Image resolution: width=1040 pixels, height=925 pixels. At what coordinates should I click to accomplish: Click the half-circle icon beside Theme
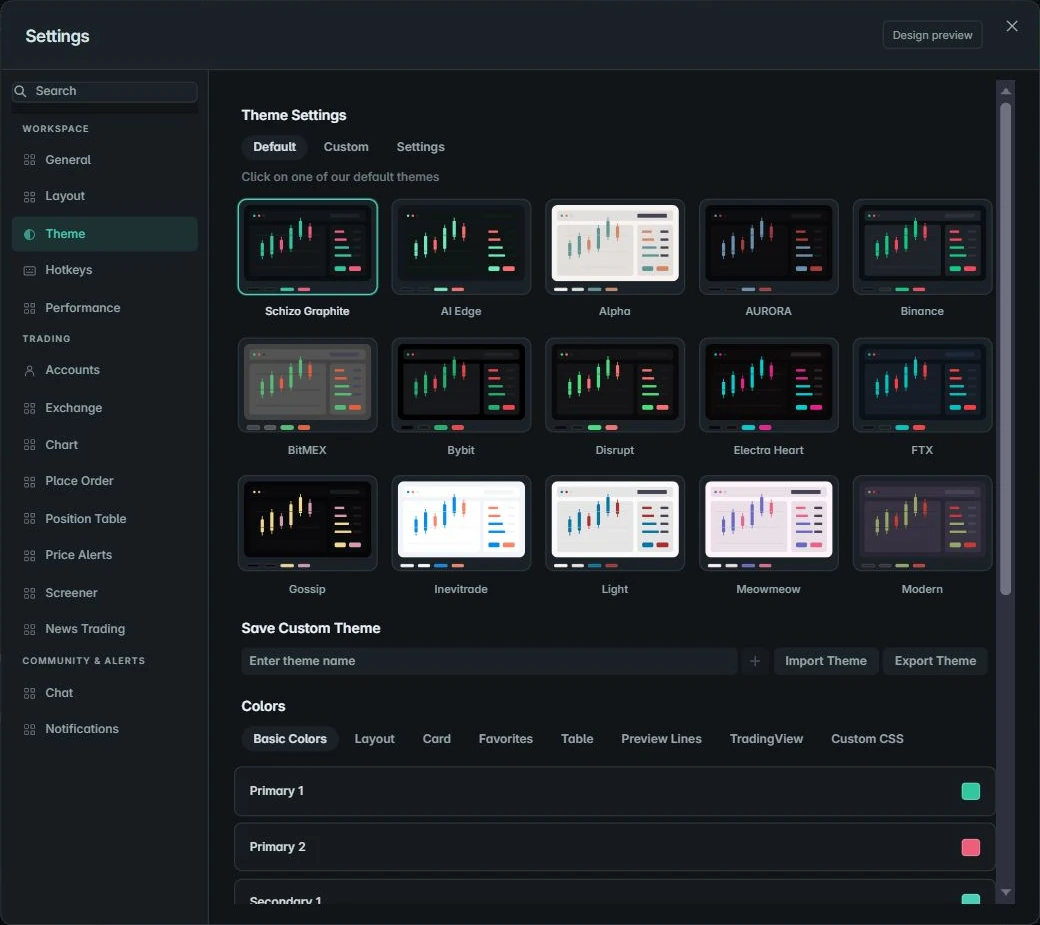[29, 234]
